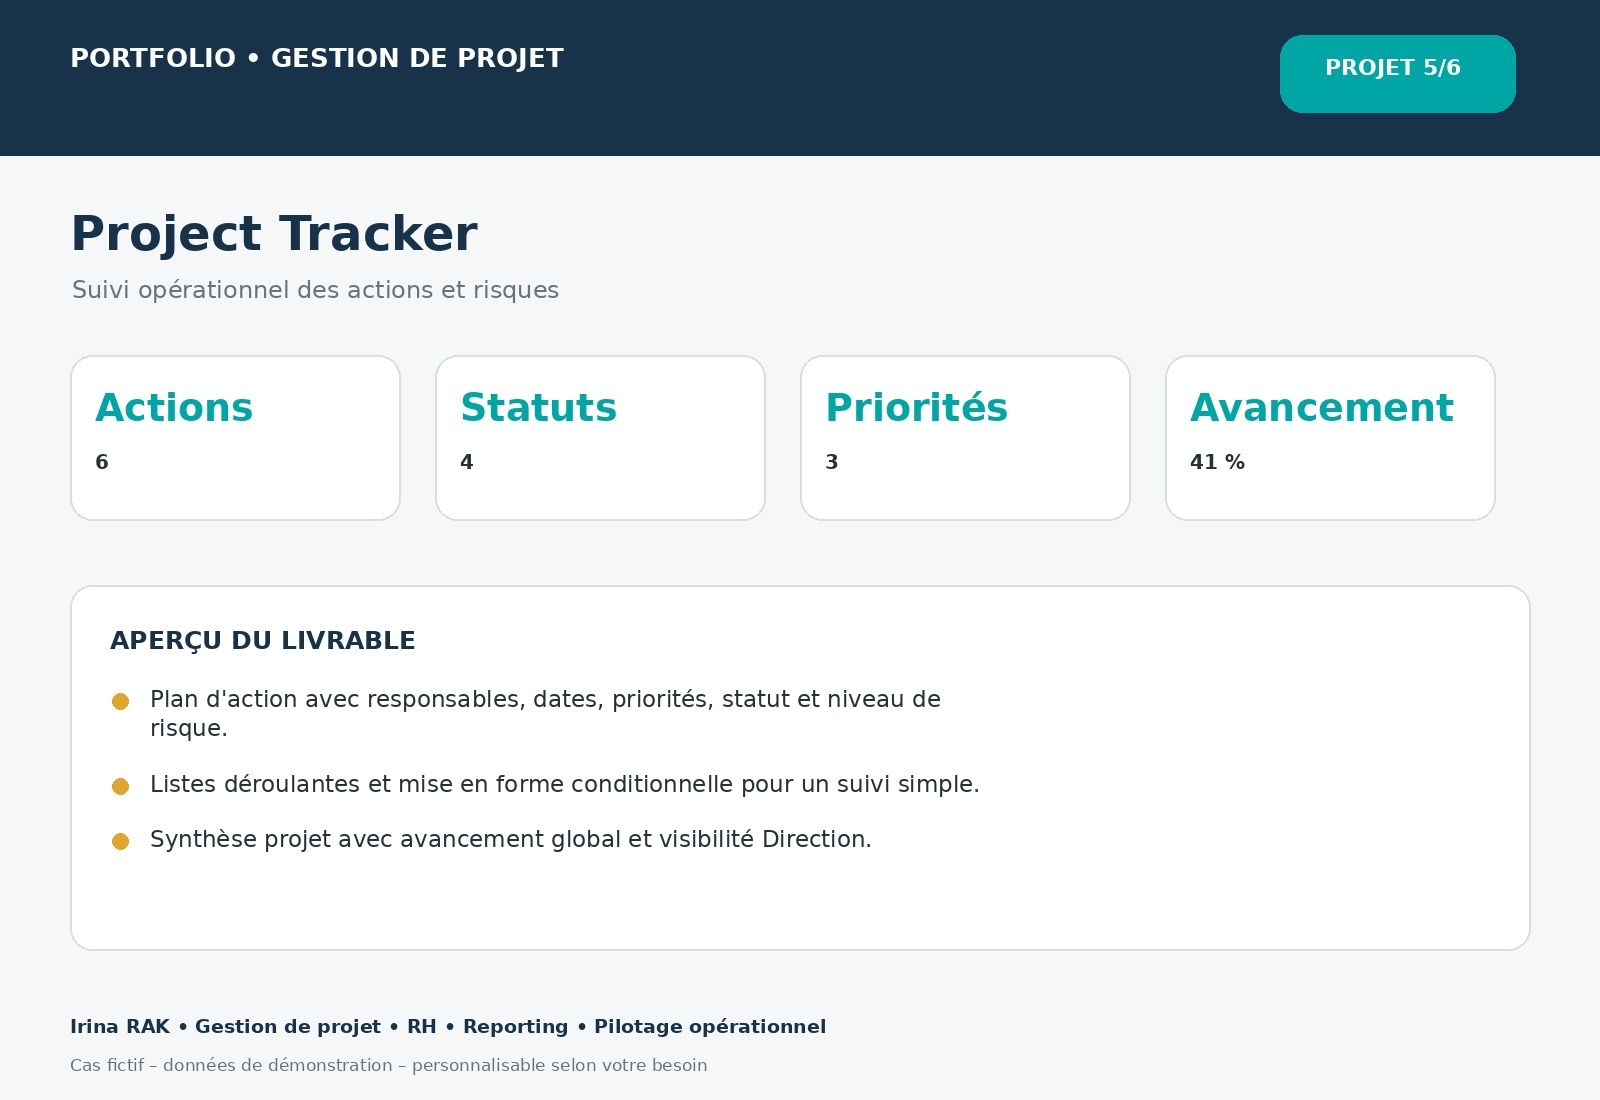Click the APERÇU DU LIVRABLE heading
Viewport: 1600px width, 1100px height.
click(262, 641)
